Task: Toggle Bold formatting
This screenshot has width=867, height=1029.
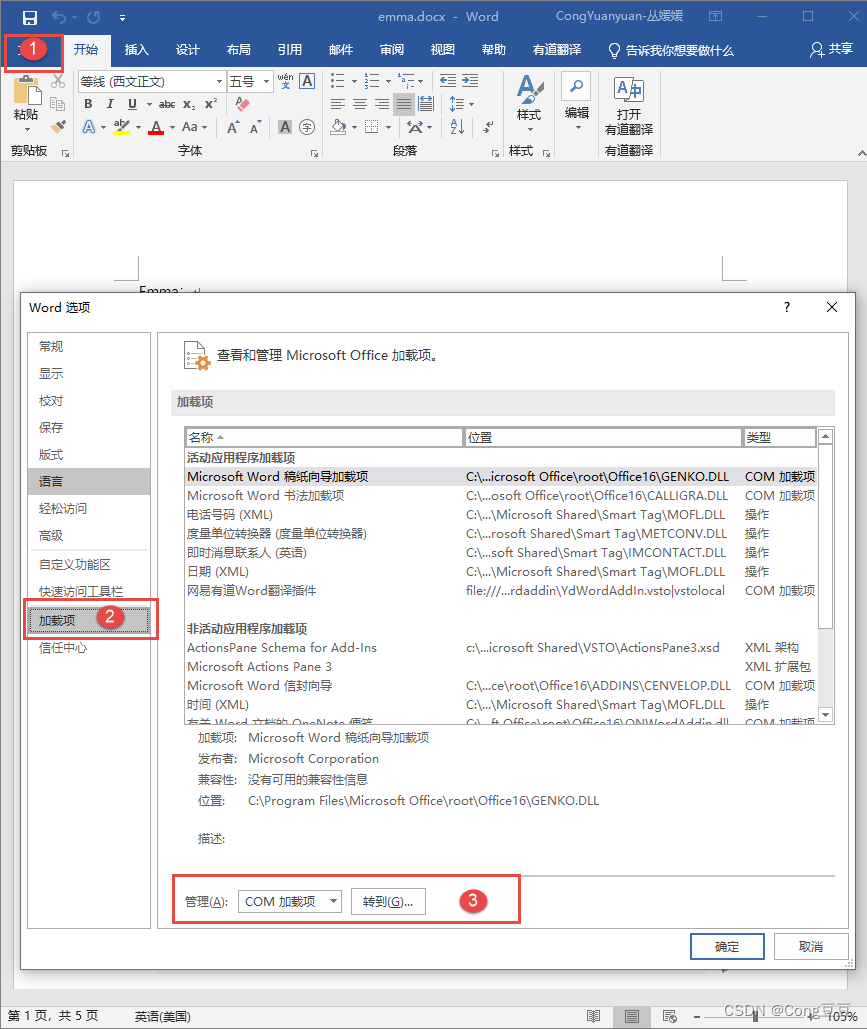Action: coord(89,104)
